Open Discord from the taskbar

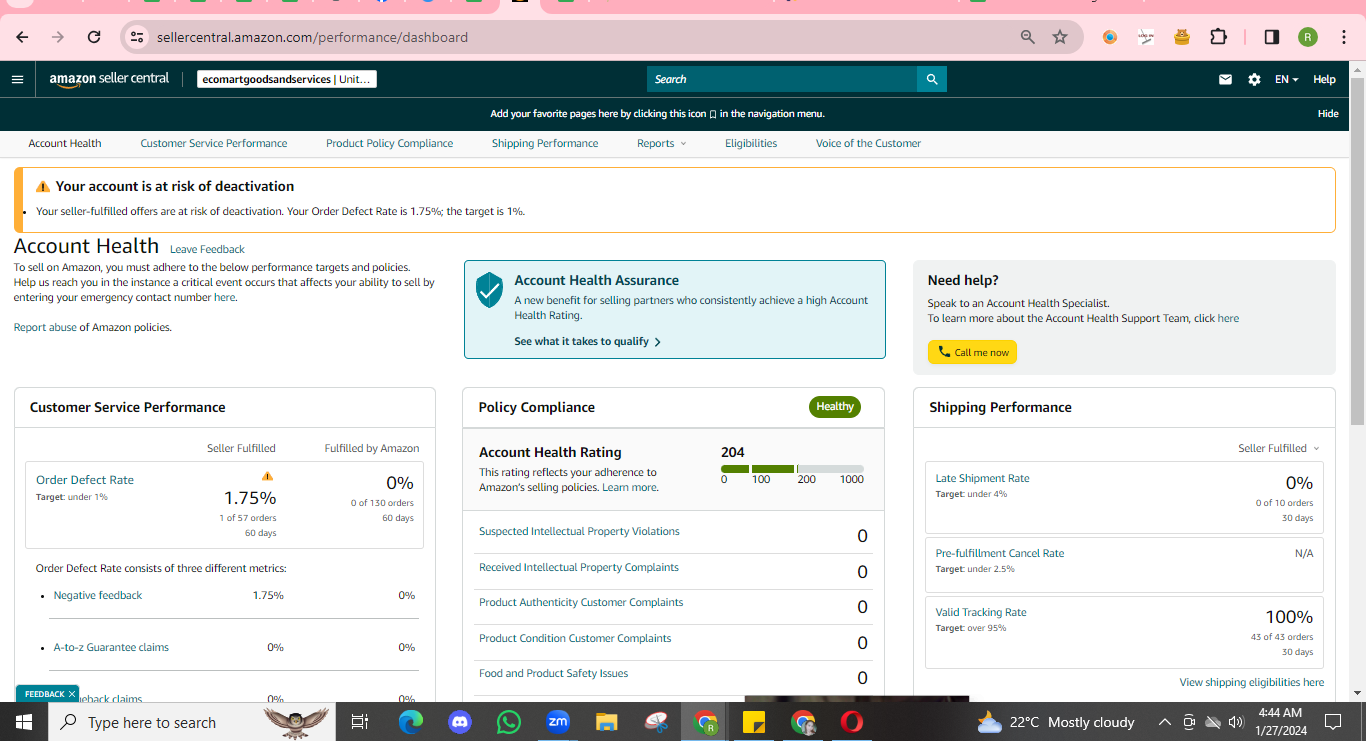(x=460, y=722)
